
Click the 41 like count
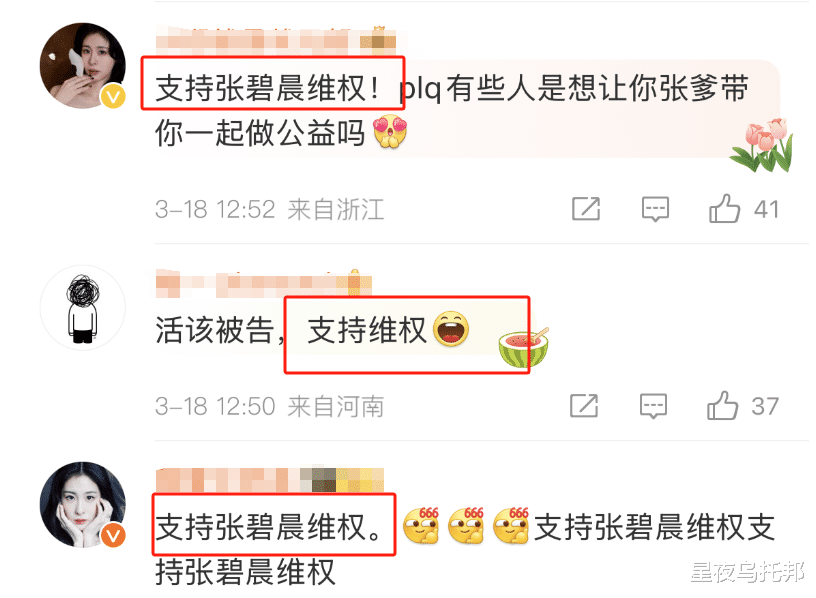pyautogui.click(x=767, y=210)
